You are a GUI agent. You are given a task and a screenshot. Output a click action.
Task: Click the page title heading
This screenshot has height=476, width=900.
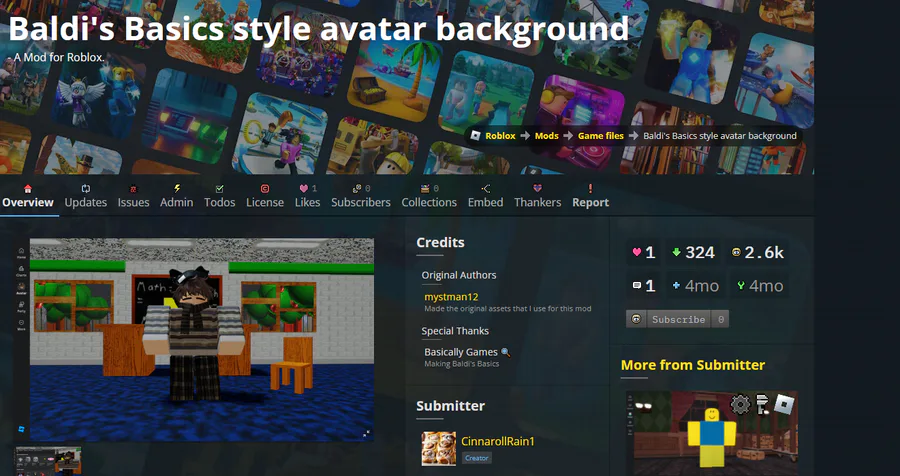(319, 28)
